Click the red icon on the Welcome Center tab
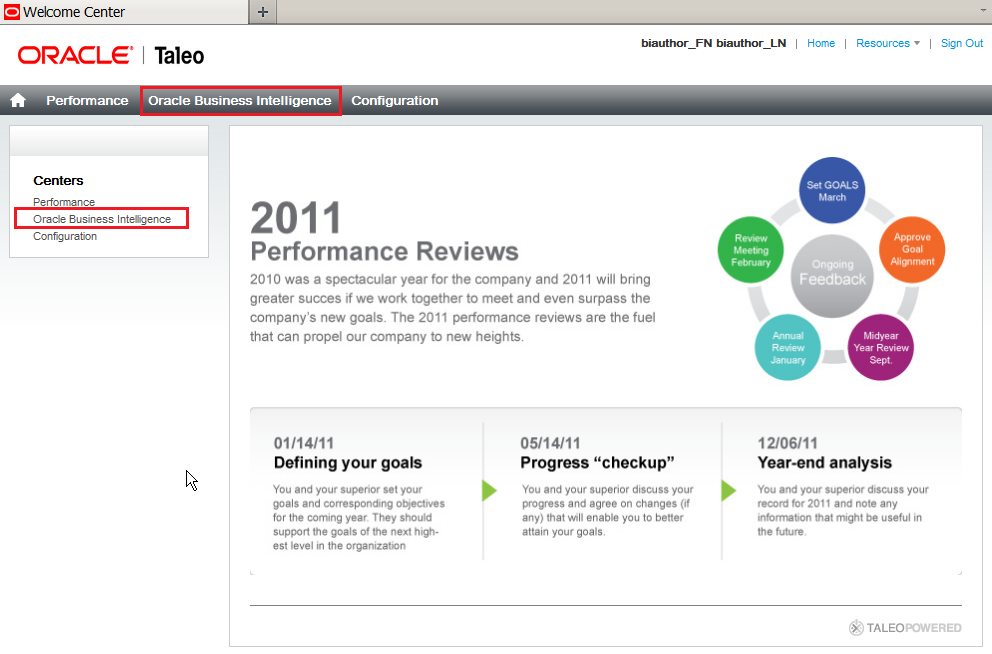The width and height of the screenshot is (992, 654). [14, 13]
